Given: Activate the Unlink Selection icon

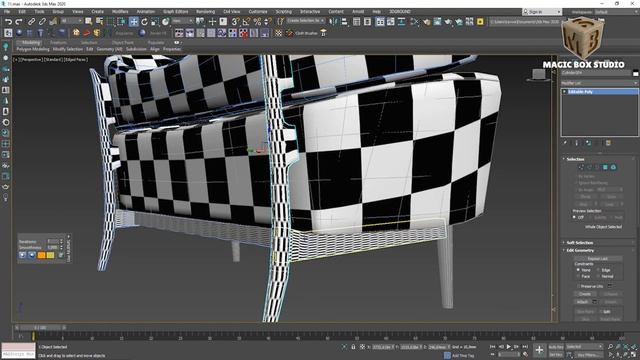Looking at the screenshot, I should point(42,21).
